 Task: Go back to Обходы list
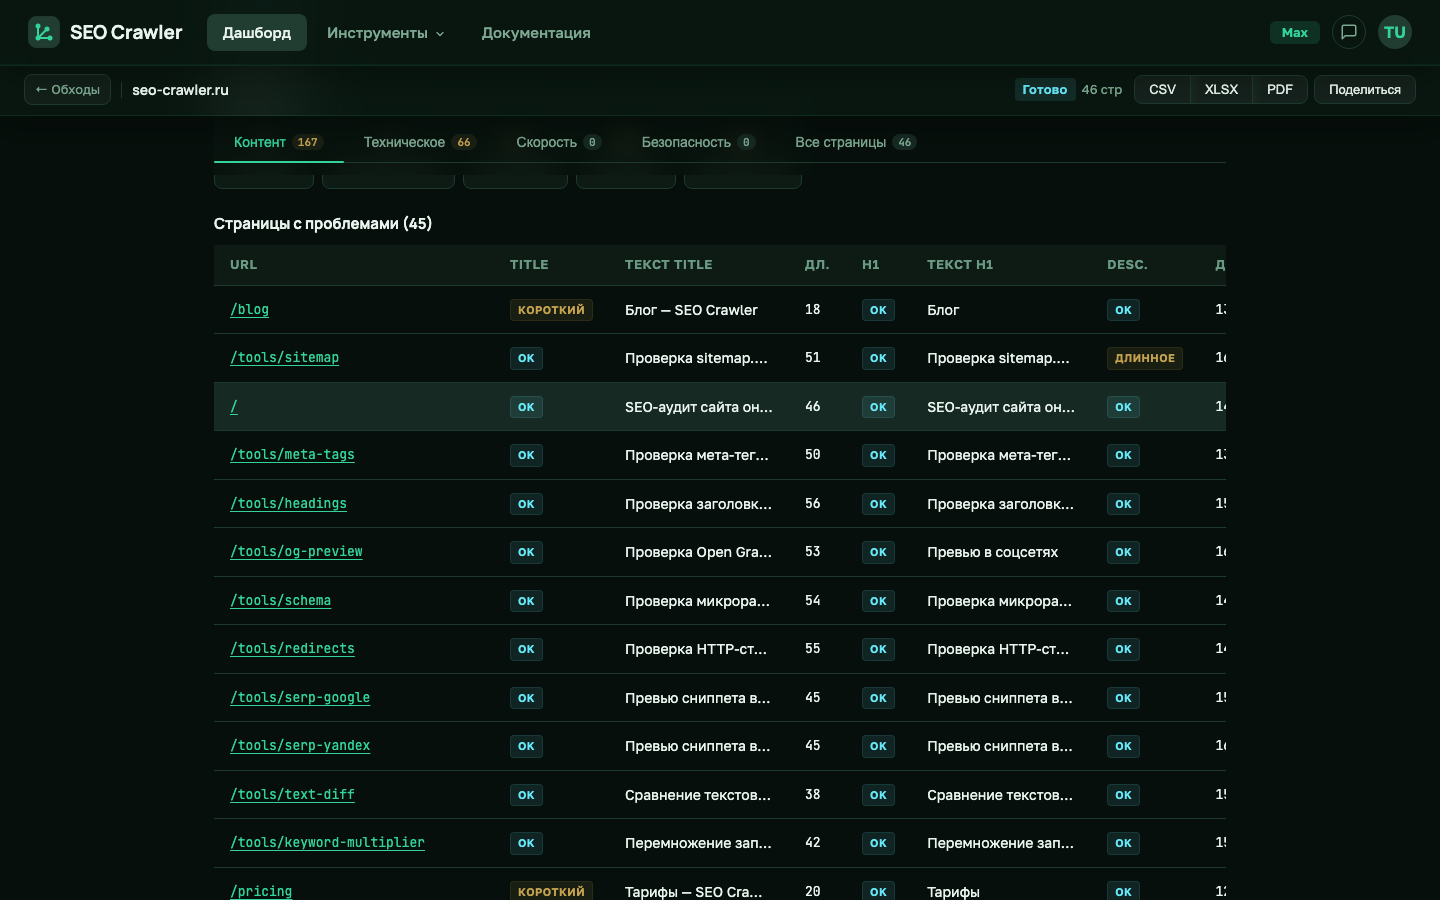(x=67, y=90)
